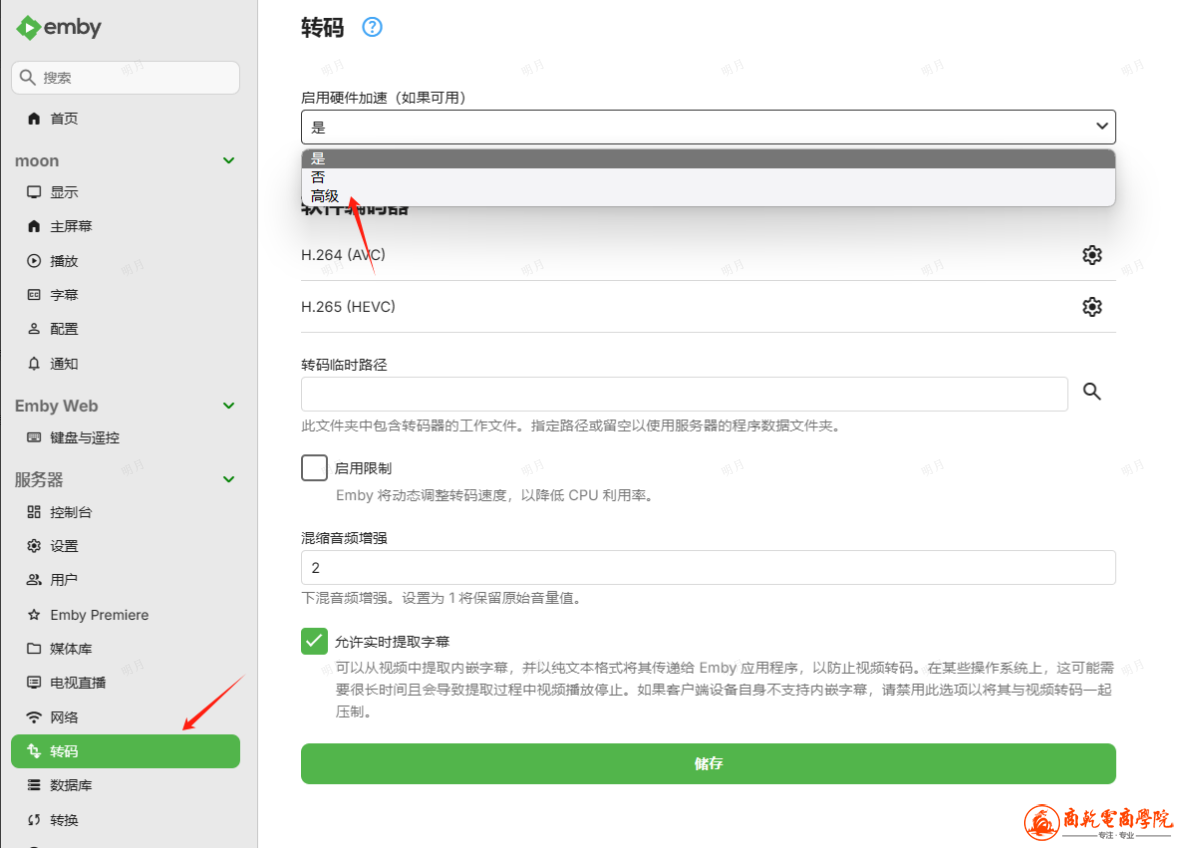
Task: Focus the 搜索 search field
Action: pyautogui.click(x=126, y=77)
